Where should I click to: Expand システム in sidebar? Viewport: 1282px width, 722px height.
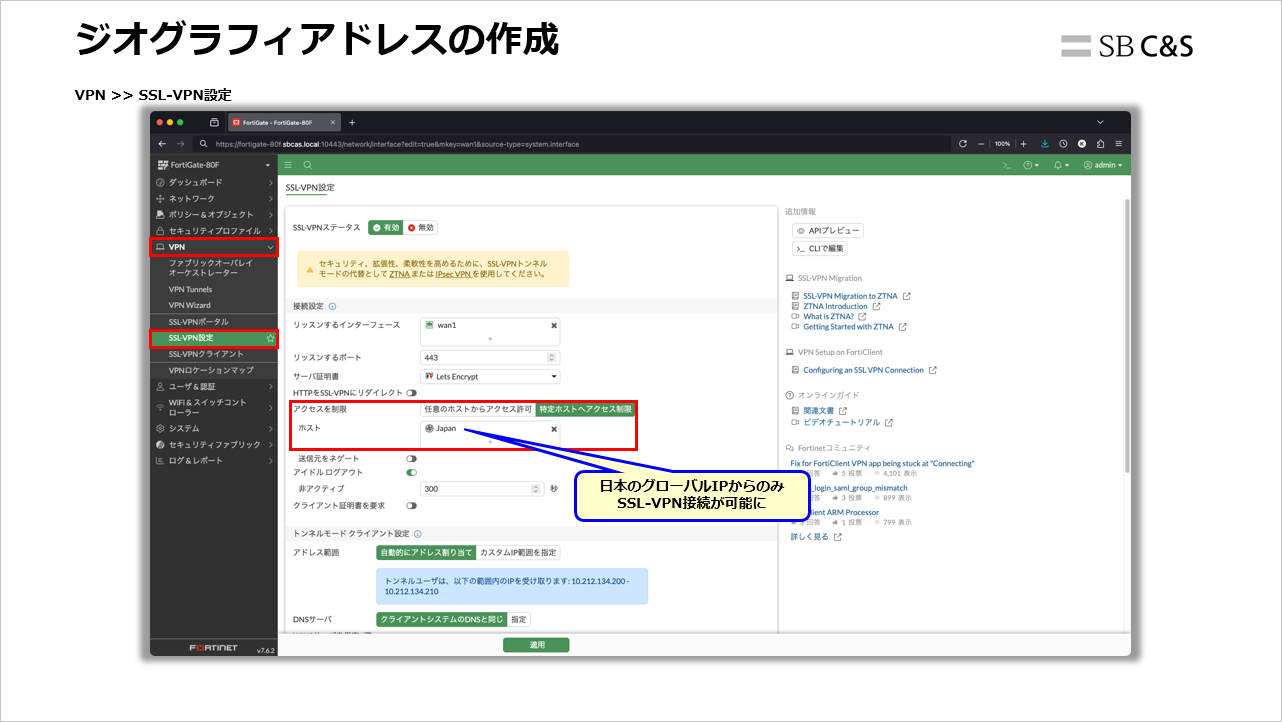pos(214,428)
